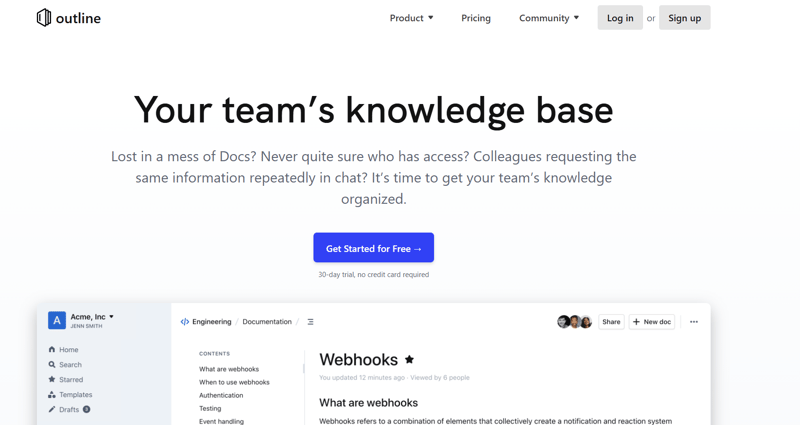Image resolution: width=800 pixels, height=425 pixels.
Task: Click the Sign up button
Action: coord(684,18)
